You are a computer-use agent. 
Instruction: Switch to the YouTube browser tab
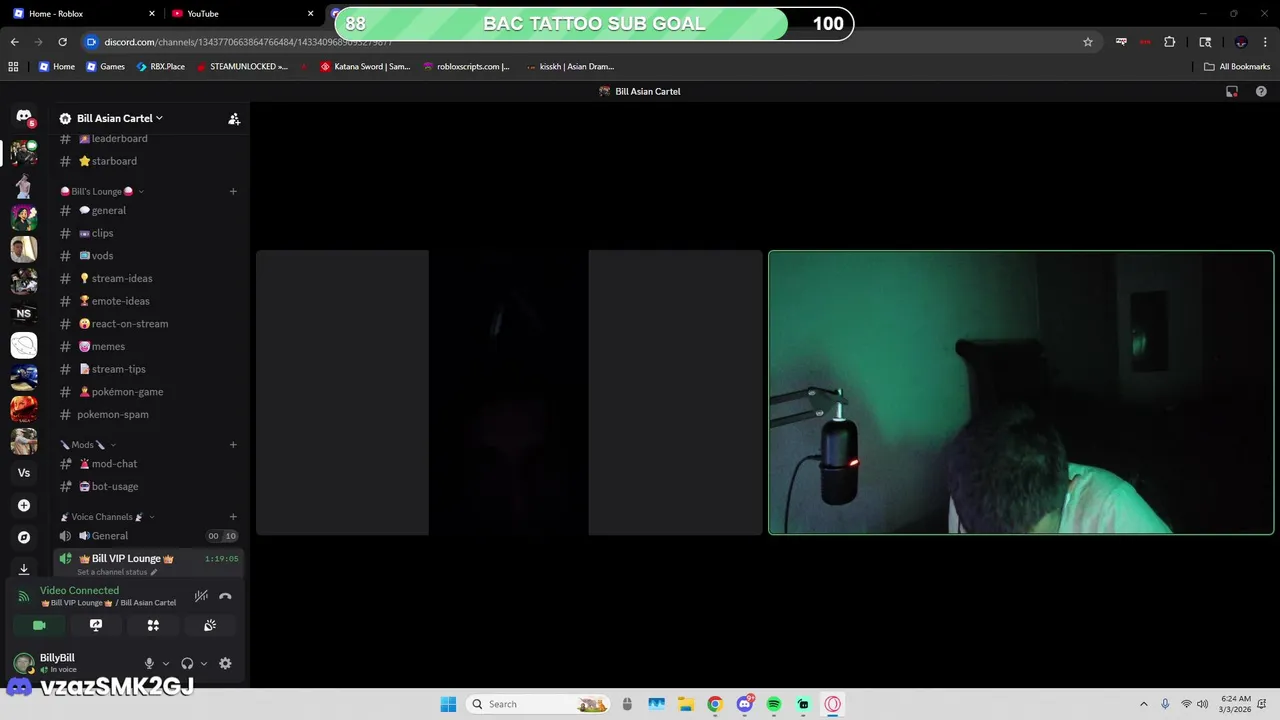(x=240, y=14)
